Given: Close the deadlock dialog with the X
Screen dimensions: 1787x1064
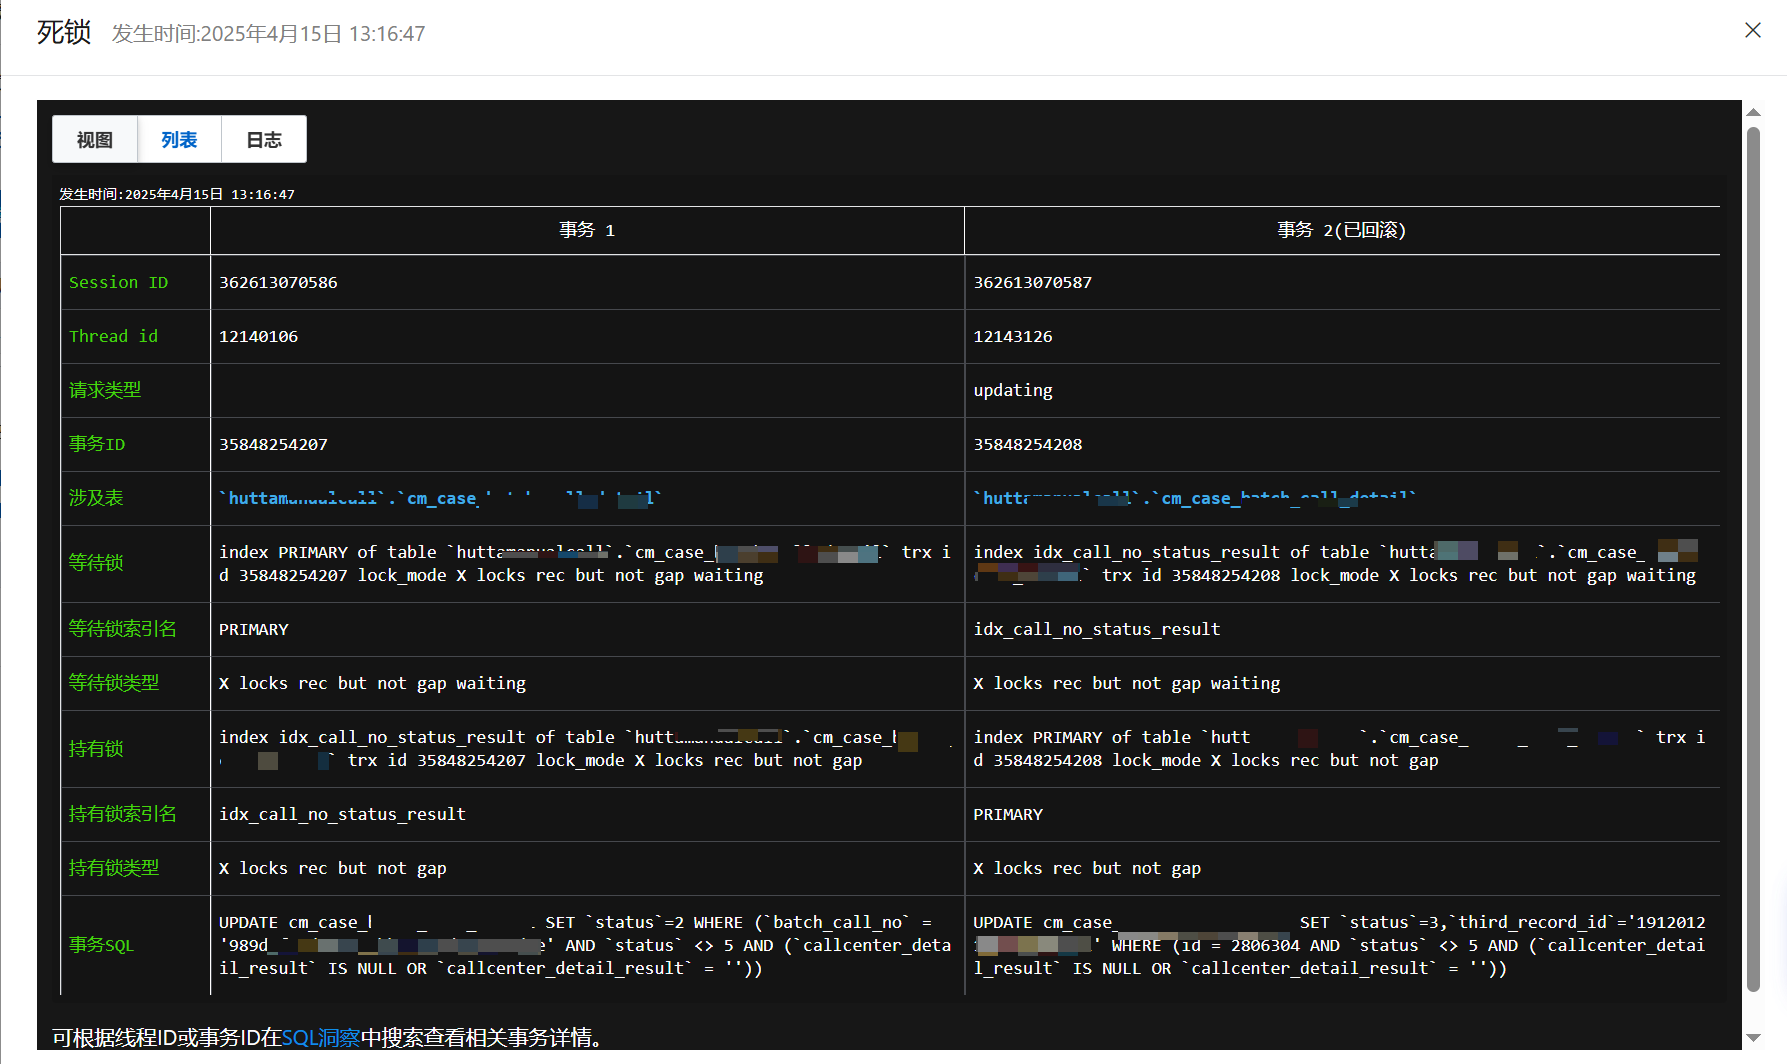Looking at the screenshot, I should coord(1752,30).
